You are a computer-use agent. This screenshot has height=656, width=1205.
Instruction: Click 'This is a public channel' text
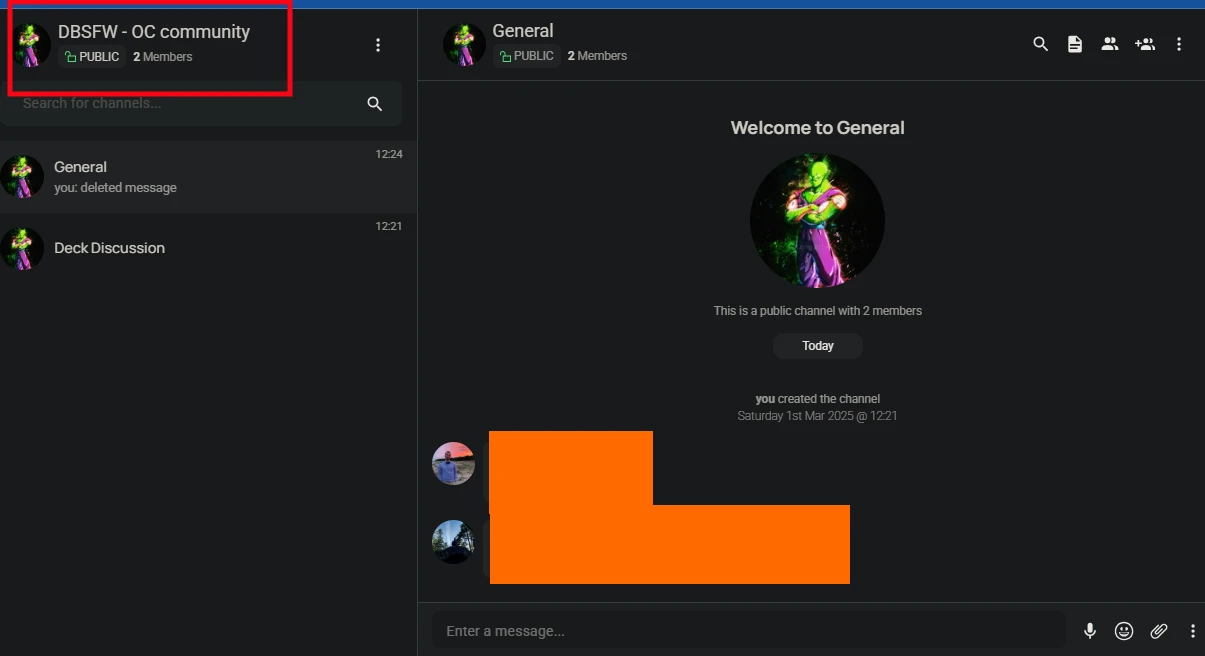coord(818,311)
